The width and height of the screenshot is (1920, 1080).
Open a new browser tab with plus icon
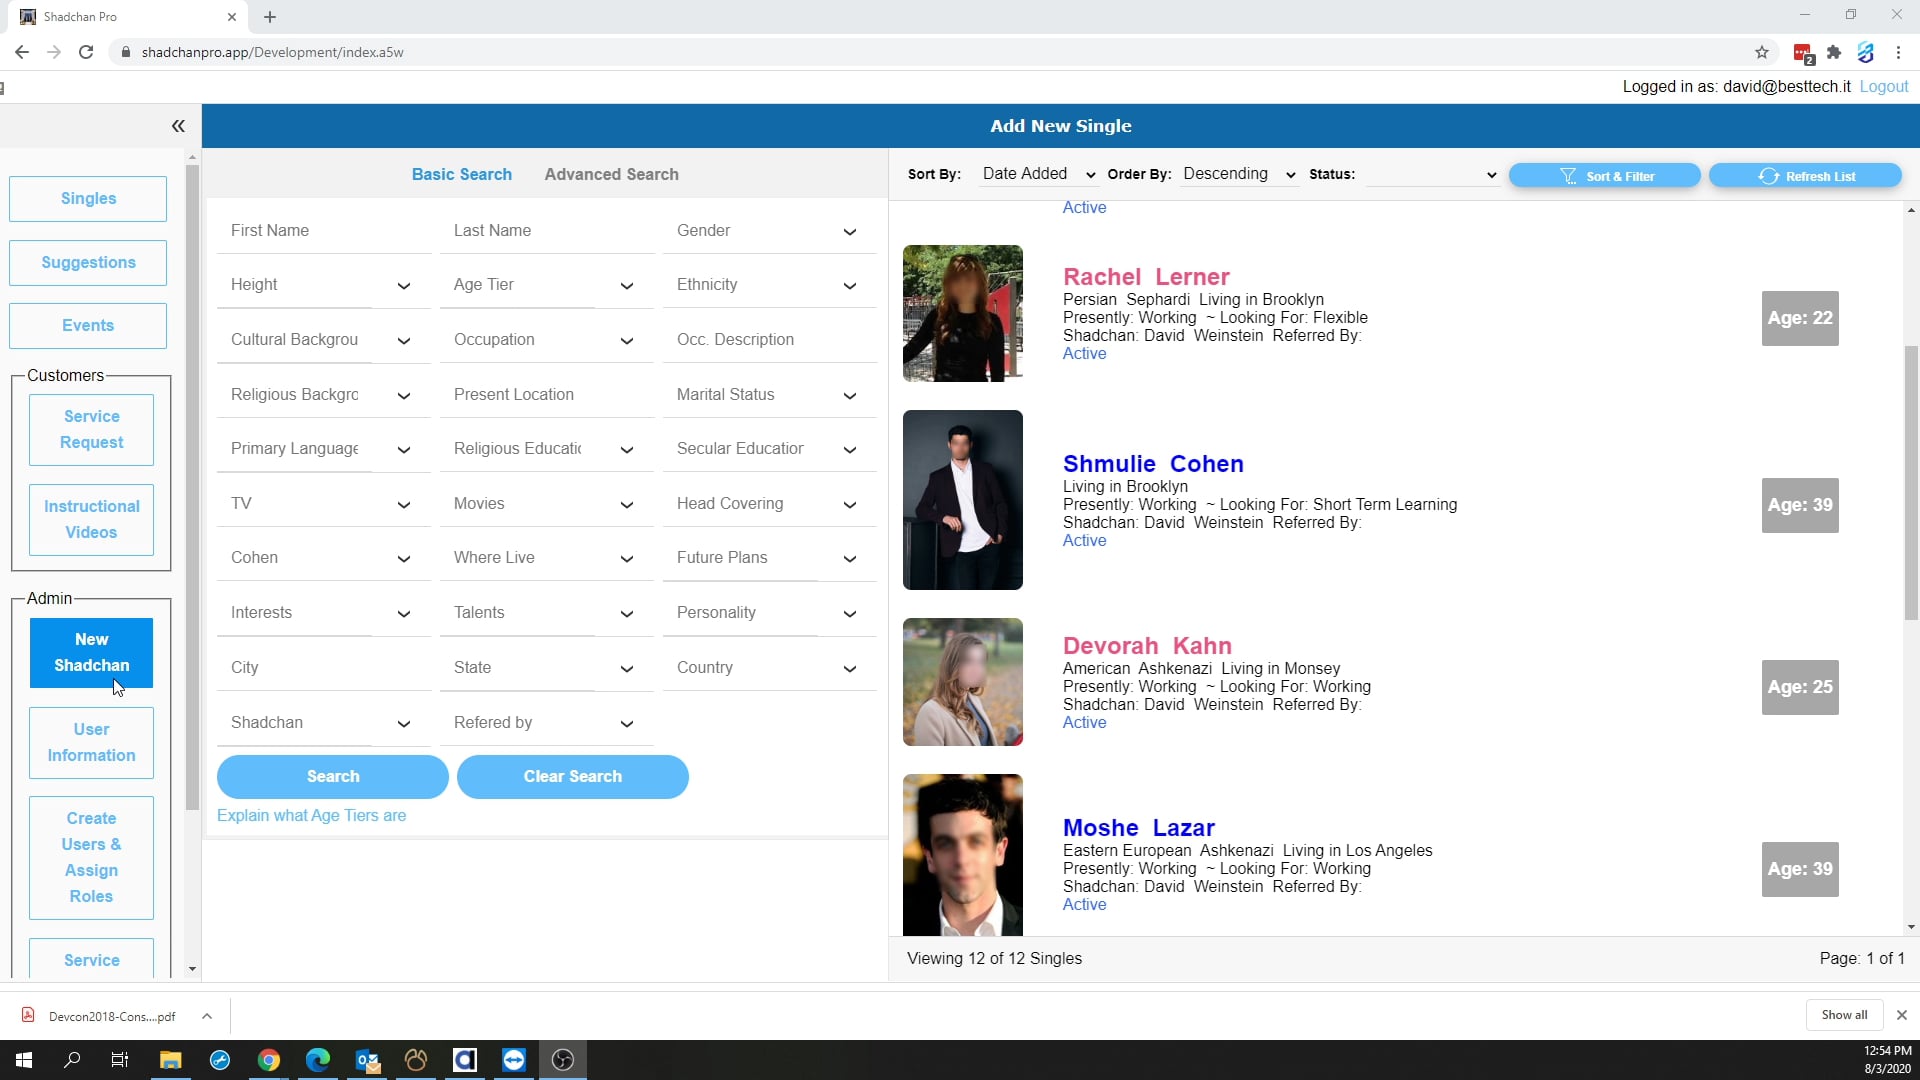coord(270,17)
